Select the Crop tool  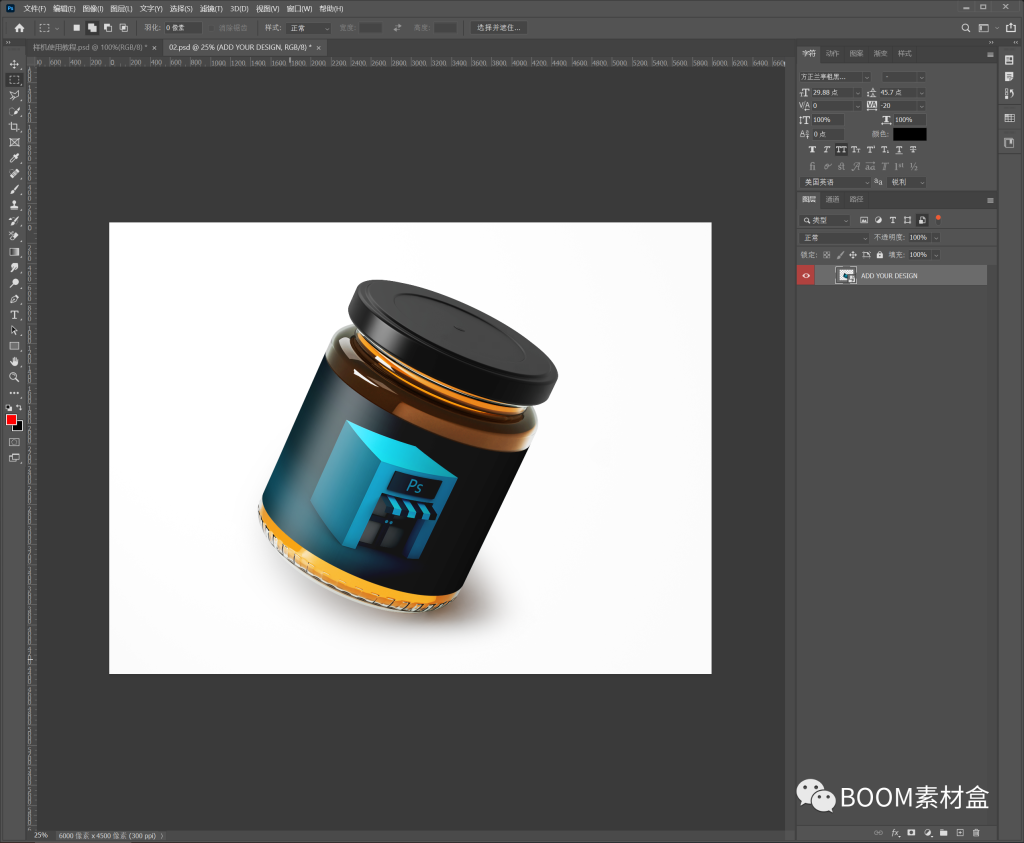click(14, 127)
